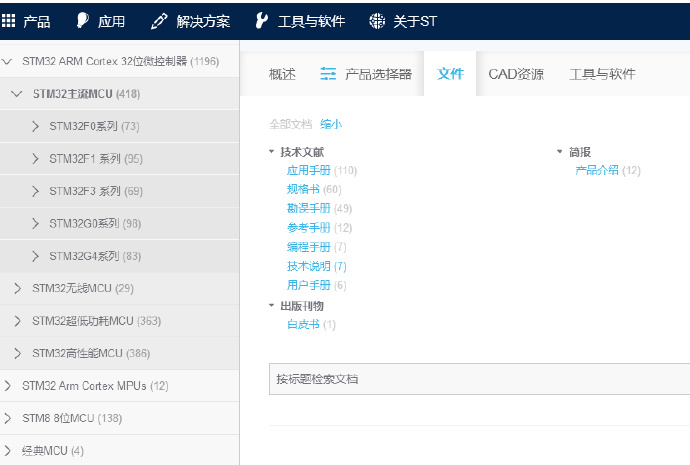
Task: Click the 简报 heading text
Action: [580, 152]
